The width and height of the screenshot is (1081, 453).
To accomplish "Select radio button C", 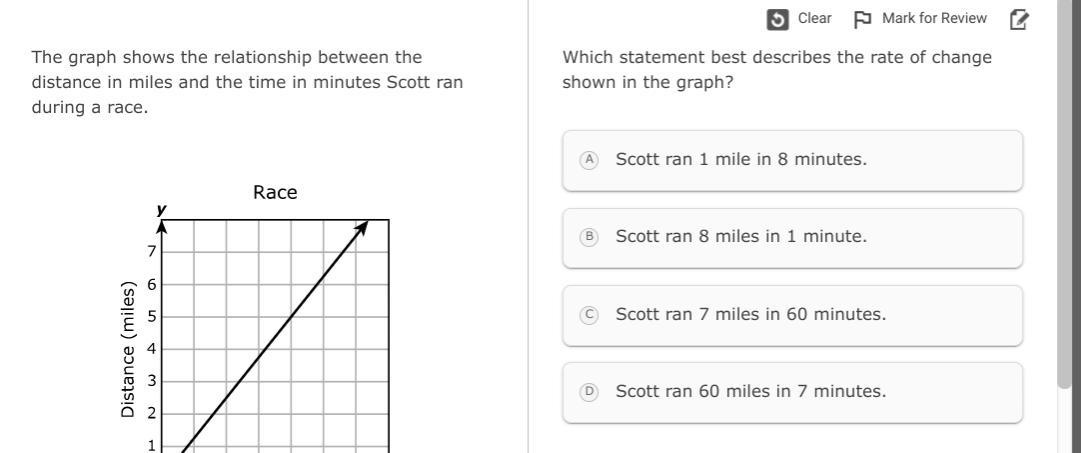I will (x=590, y=314).
